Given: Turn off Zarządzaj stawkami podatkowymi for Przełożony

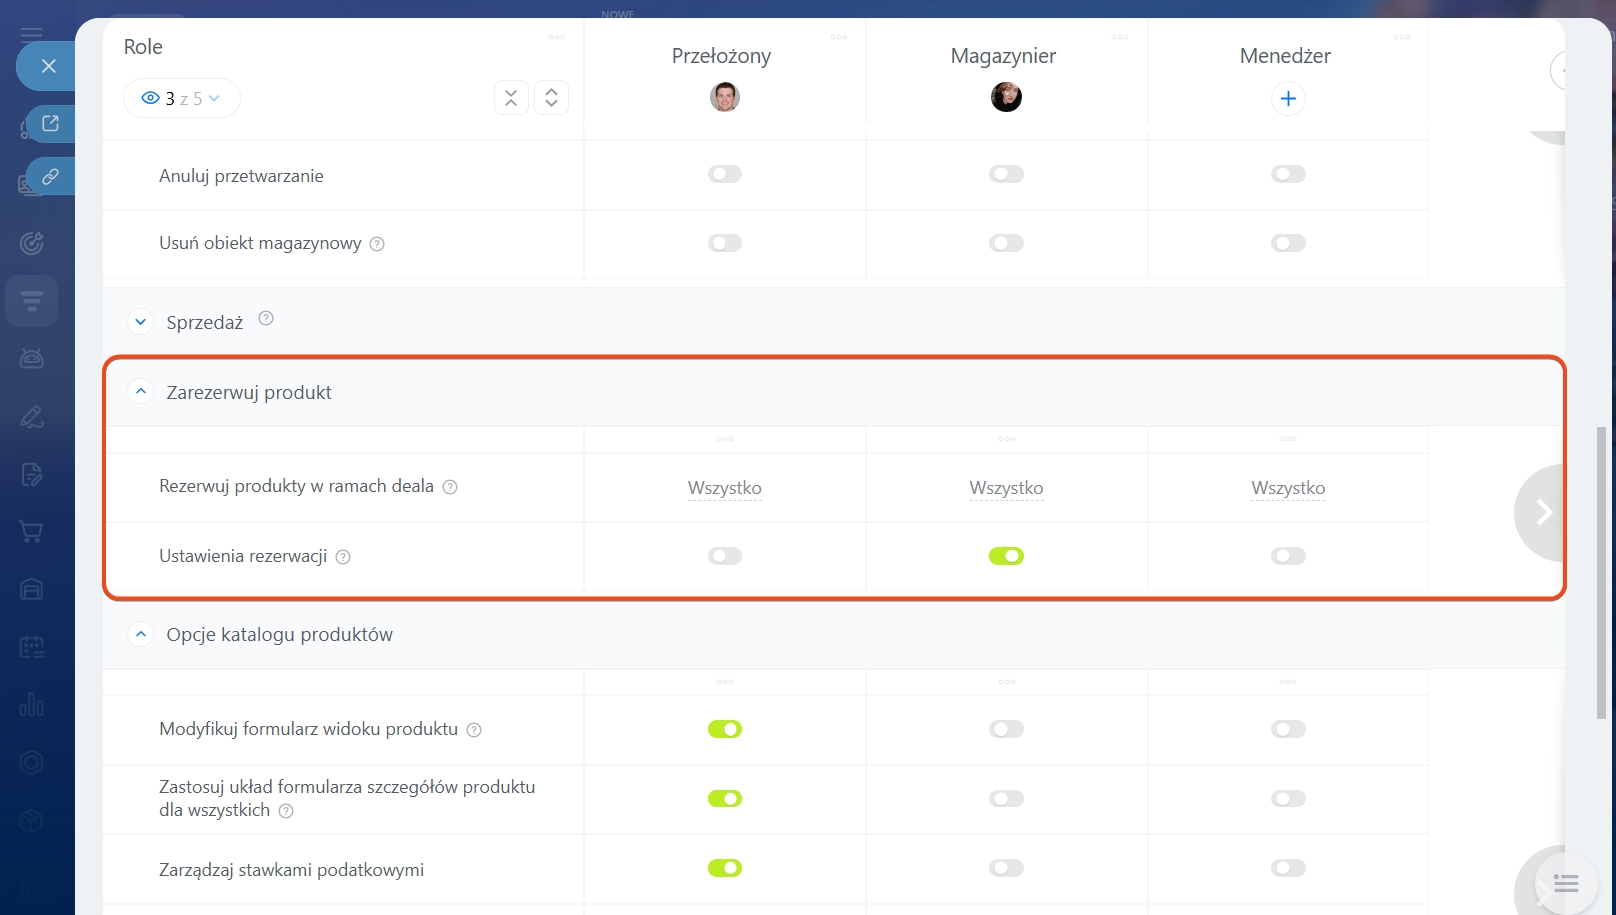Looking at the screenshot, I should (x=725, y=868).
